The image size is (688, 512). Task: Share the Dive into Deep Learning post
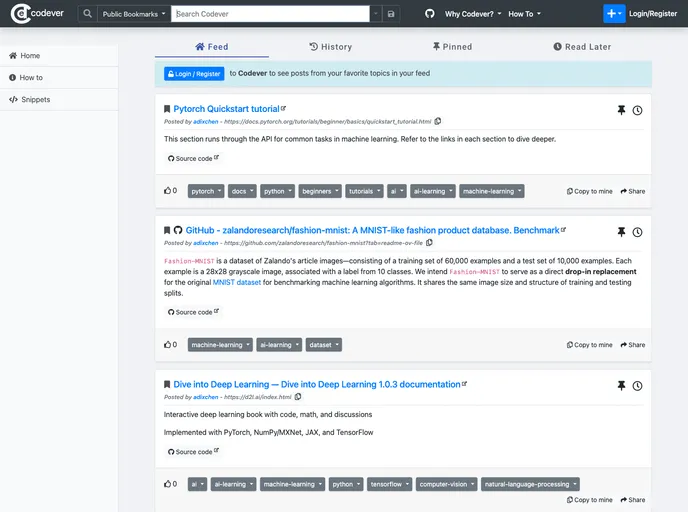[x=633, y=500]
